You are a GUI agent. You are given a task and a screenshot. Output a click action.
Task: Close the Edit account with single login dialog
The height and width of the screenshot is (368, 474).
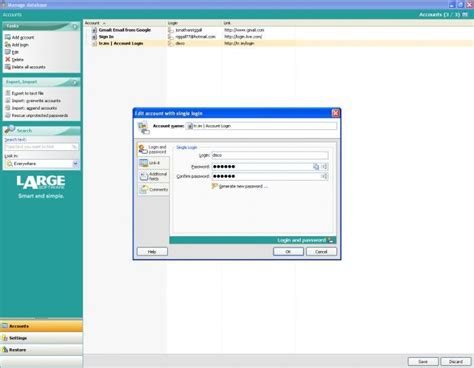tap(336, 113)
